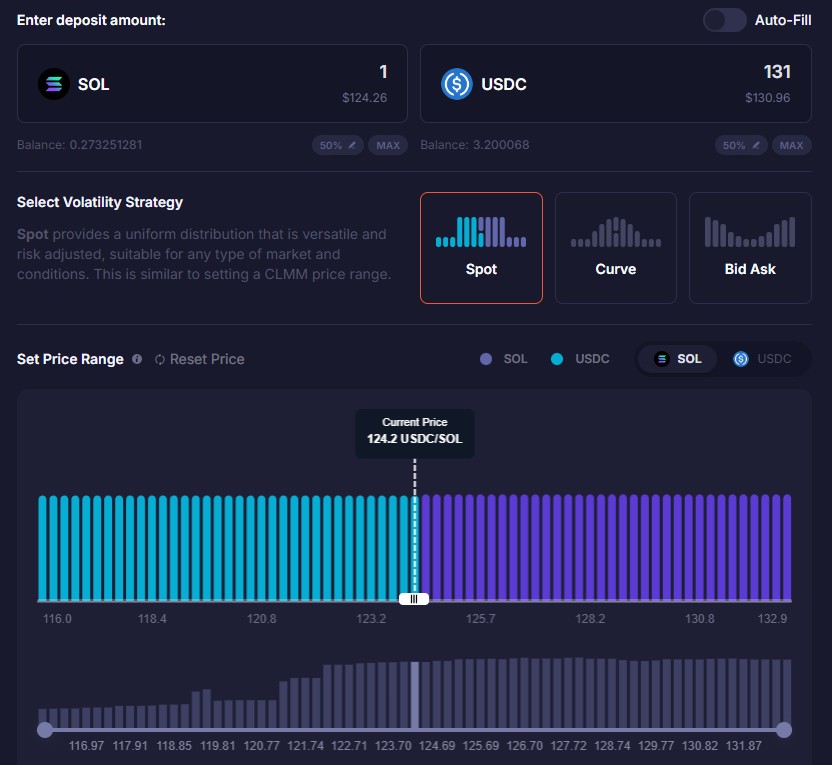Click the current price handle on chart
The height and width of the screenshot is (765, 832).
tap(414, 598)
